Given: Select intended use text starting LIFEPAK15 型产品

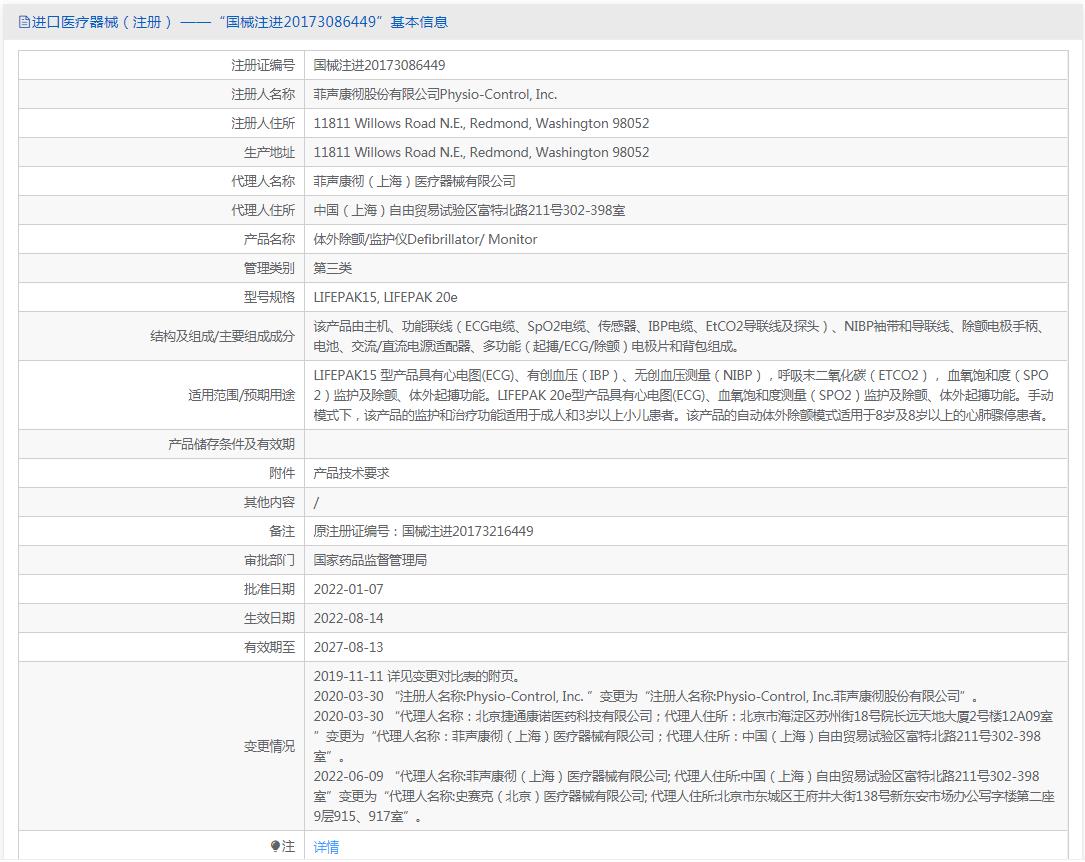Looking at the screenshot, I should tap(683, 395).
